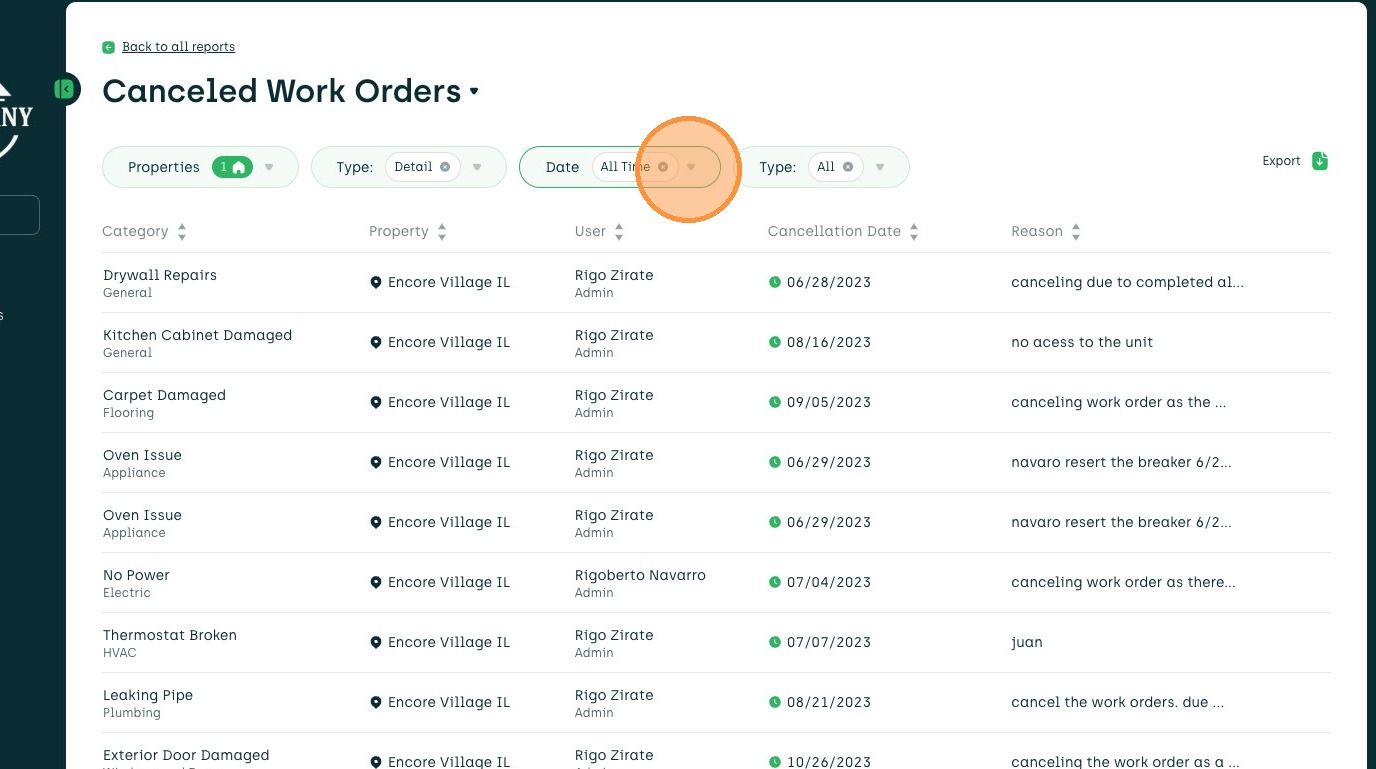Sort the table by Category
This screenshot has height=769, width=1376.
pos(182,232)
